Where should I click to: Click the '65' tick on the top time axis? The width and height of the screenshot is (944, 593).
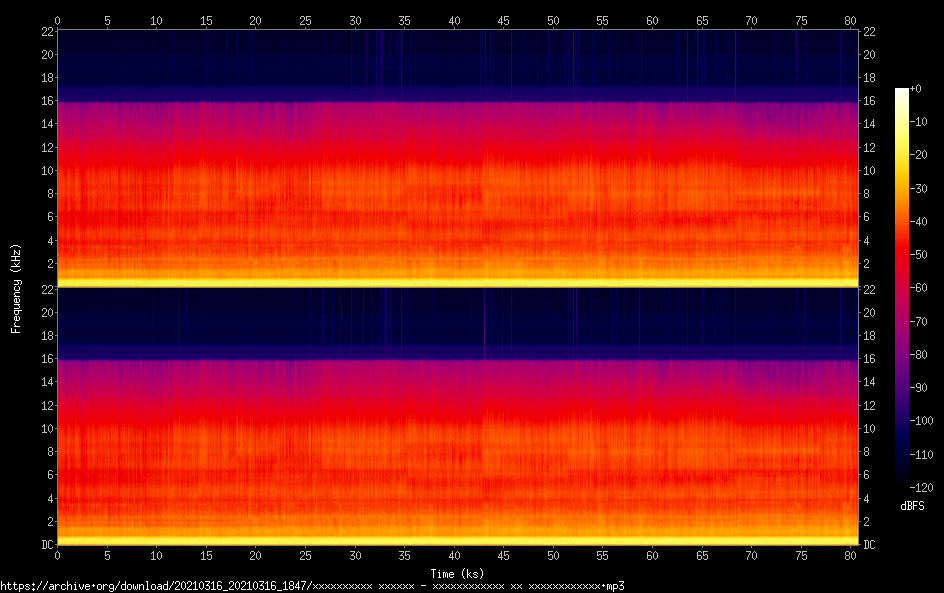[x=702, y=20]
